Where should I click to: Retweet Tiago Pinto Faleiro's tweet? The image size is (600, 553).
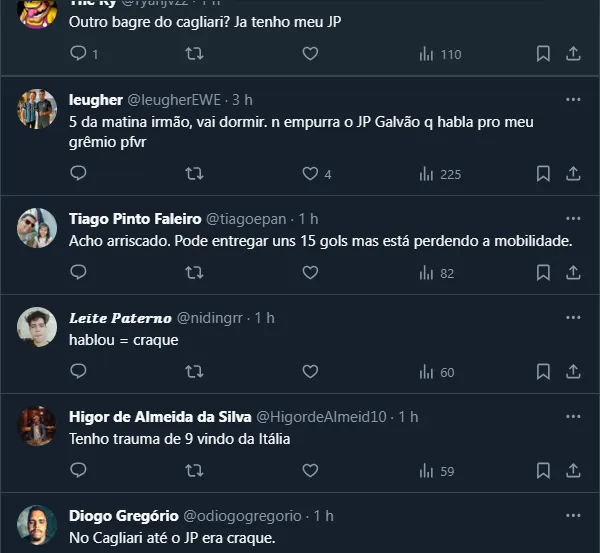click(x=194, y=271)
